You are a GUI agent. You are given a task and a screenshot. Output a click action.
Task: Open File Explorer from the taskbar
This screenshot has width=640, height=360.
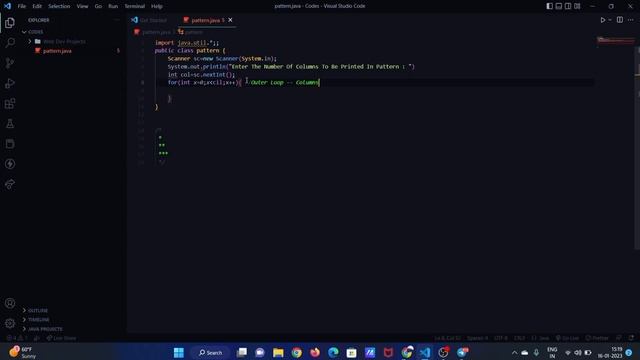point(278,352)
